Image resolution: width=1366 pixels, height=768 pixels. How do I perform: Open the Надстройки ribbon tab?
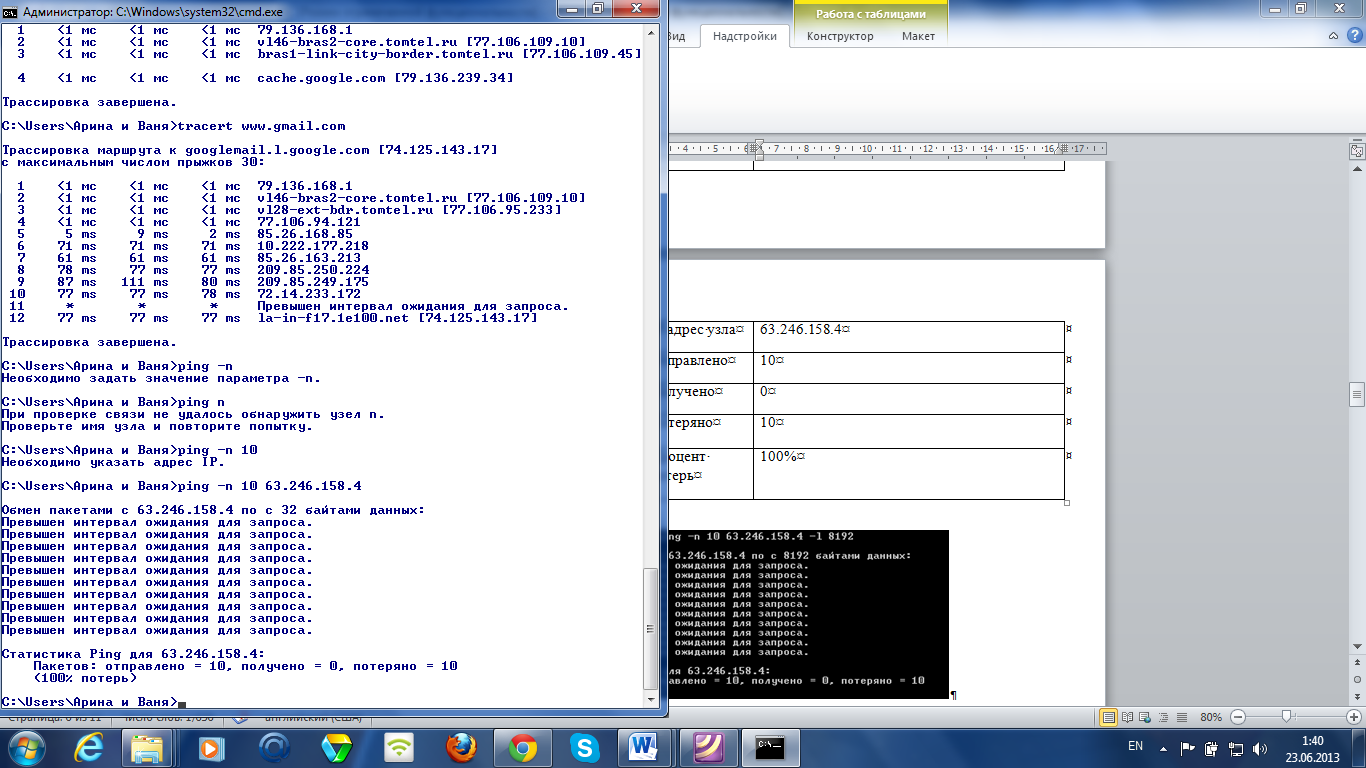click(745, 36)
